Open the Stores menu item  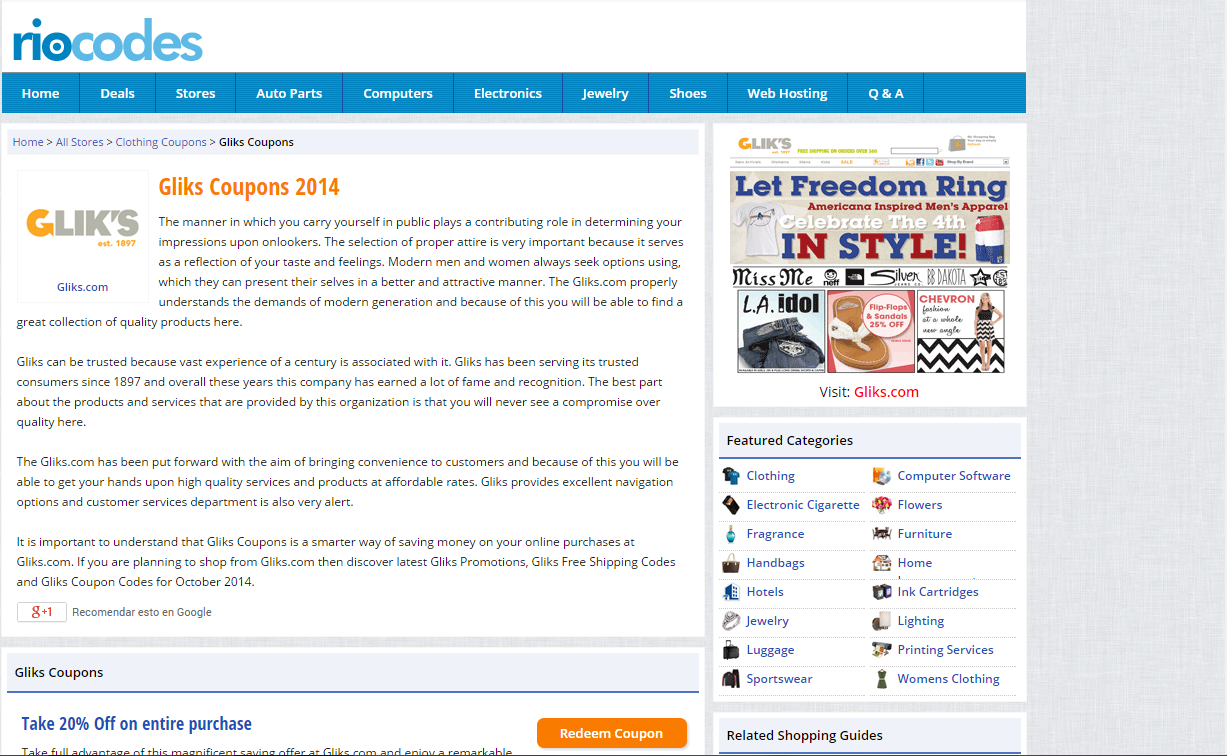tap(195, 93)
